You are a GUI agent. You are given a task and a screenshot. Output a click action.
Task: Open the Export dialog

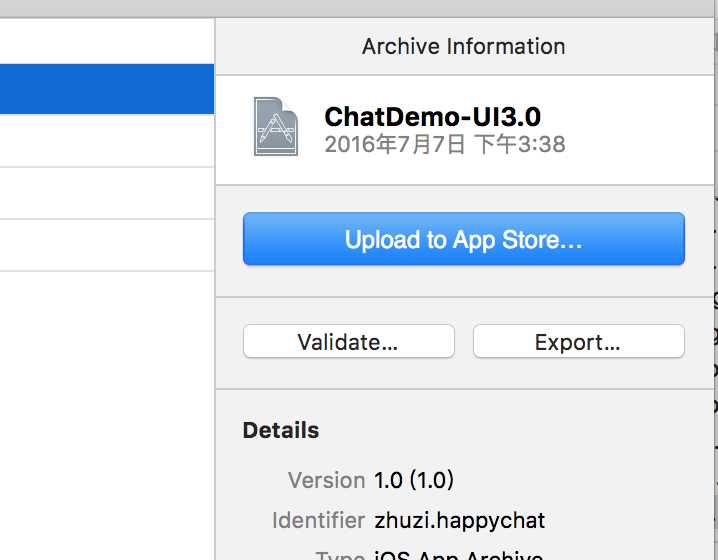click(x=578, y=341)
